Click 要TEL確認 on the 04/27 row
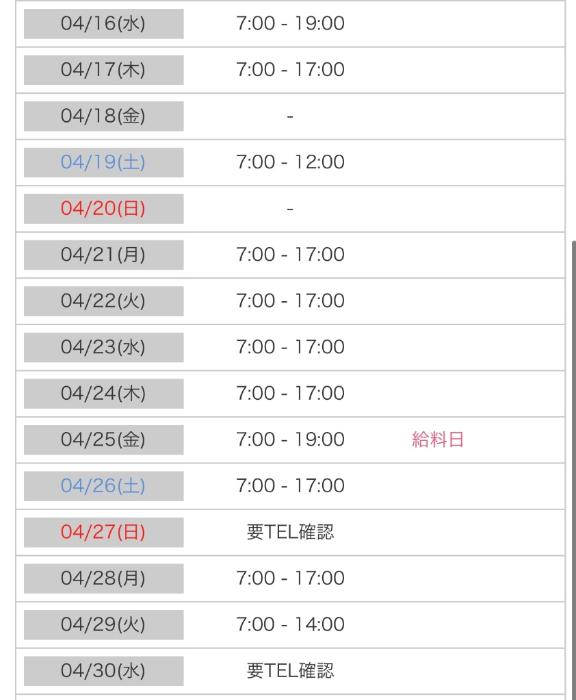The height and width of the screenshot is (700, 576). [x=290, y=532]
